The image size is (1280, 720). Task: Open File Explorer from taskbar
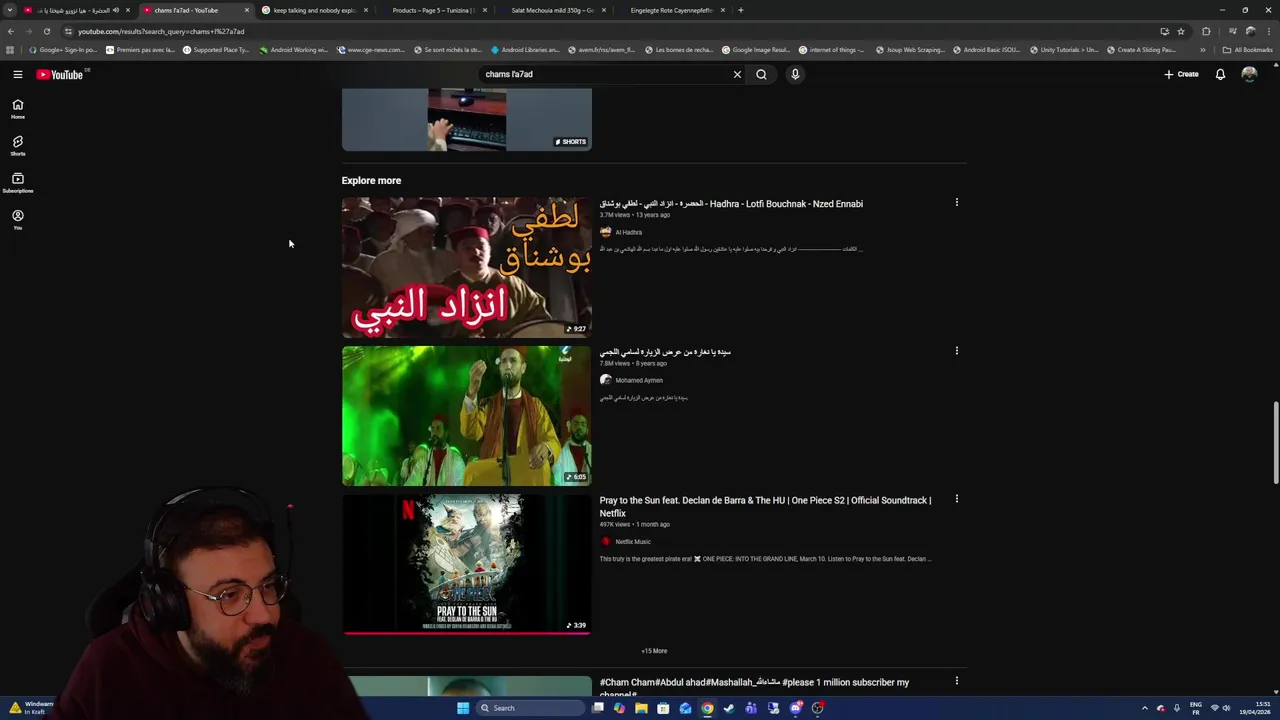click(641, 708)
